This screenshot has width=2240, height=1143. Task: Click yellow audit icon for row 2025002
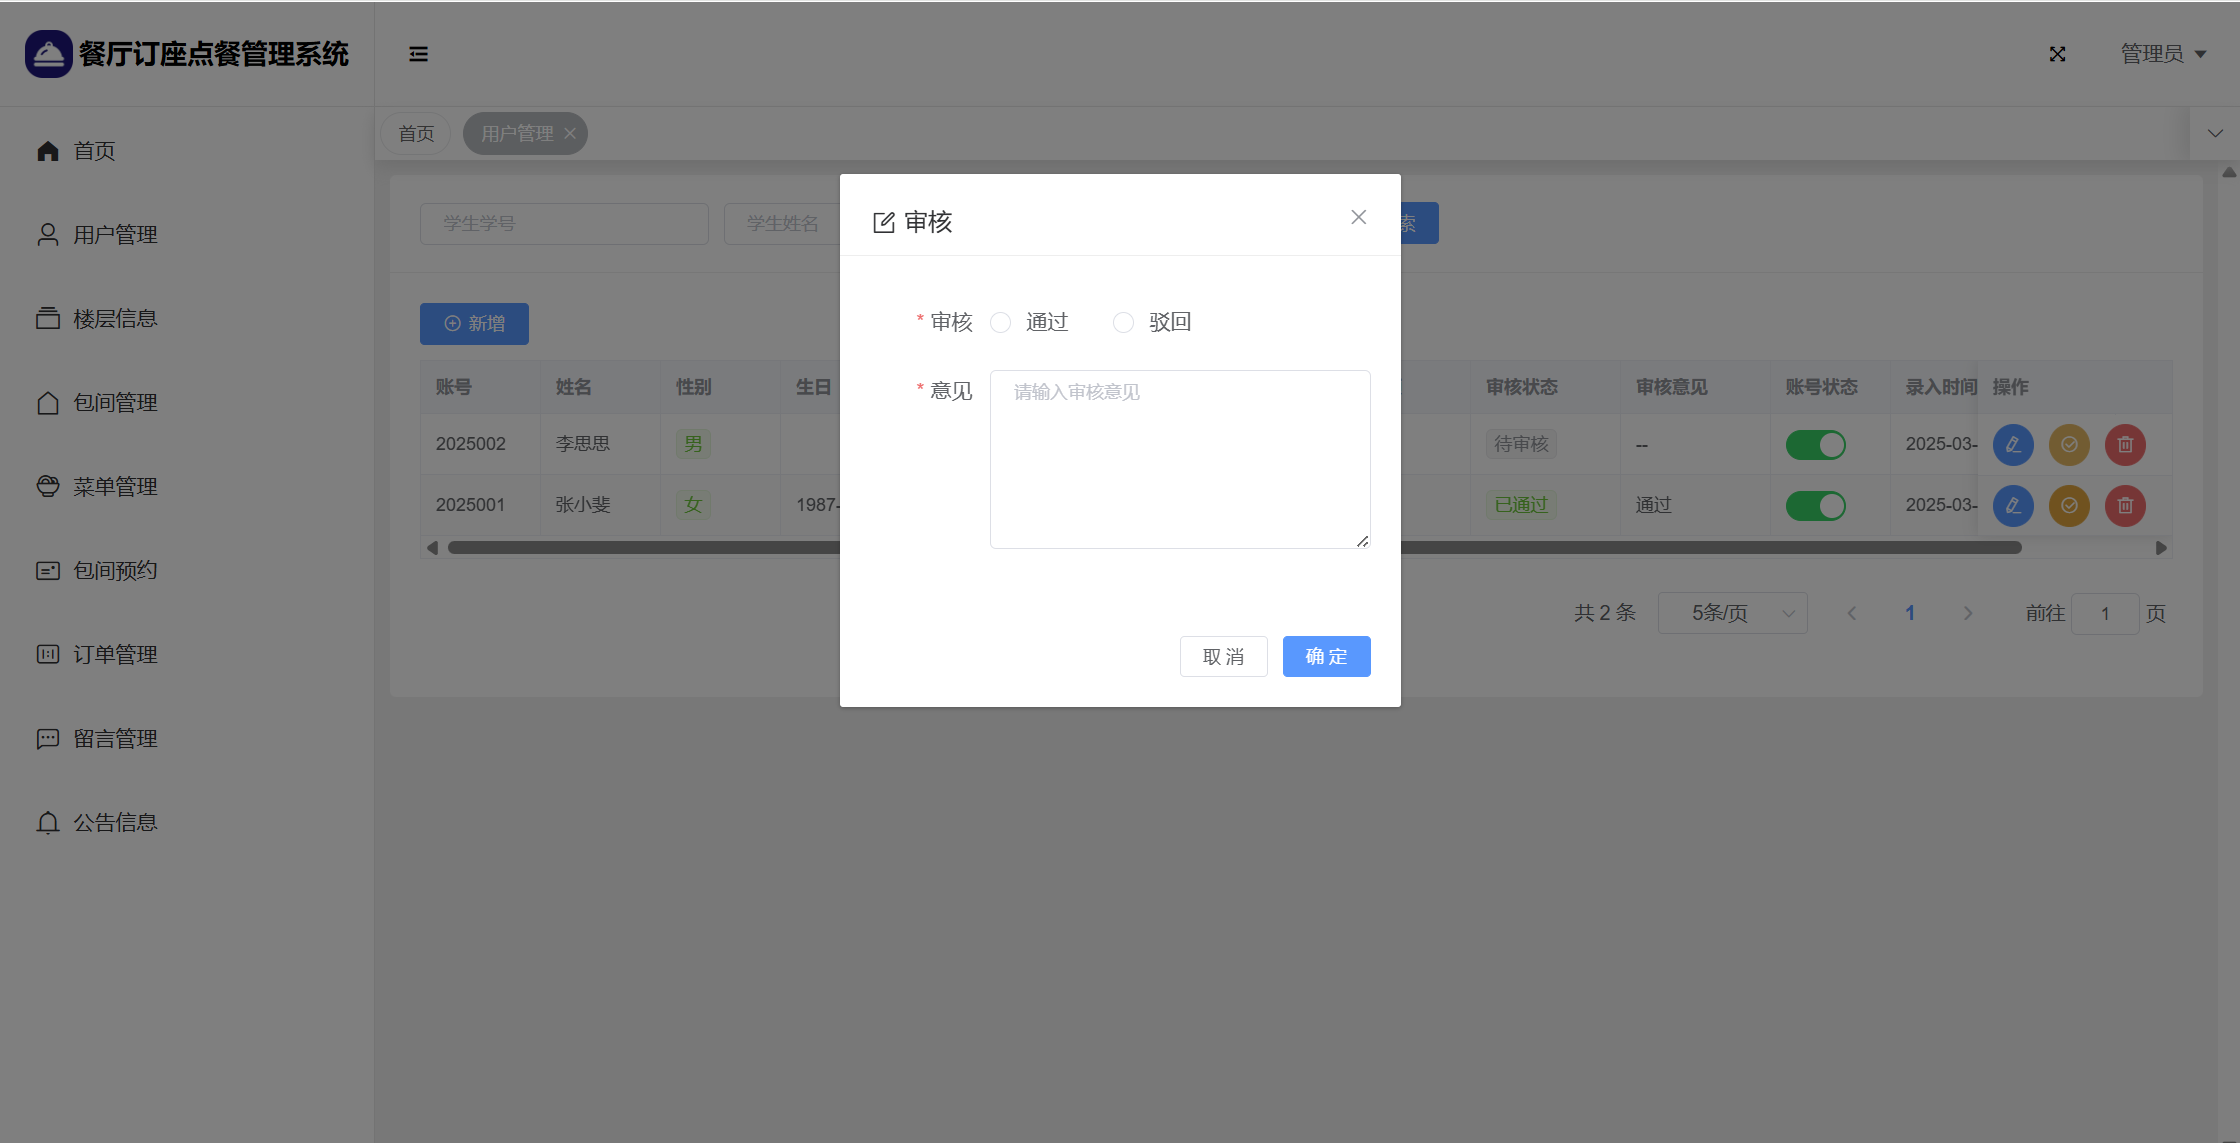point(2069,444)
